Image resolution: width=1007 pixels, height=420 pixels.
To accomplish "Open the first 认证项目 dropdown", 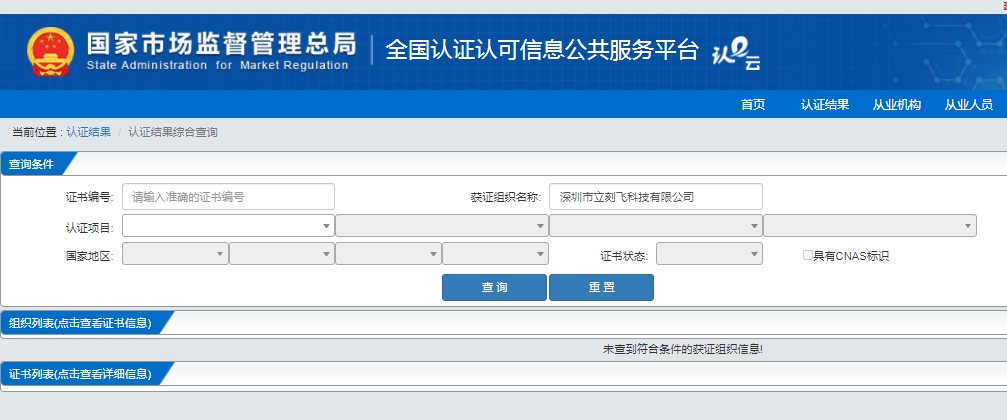I will pos(228,225).
